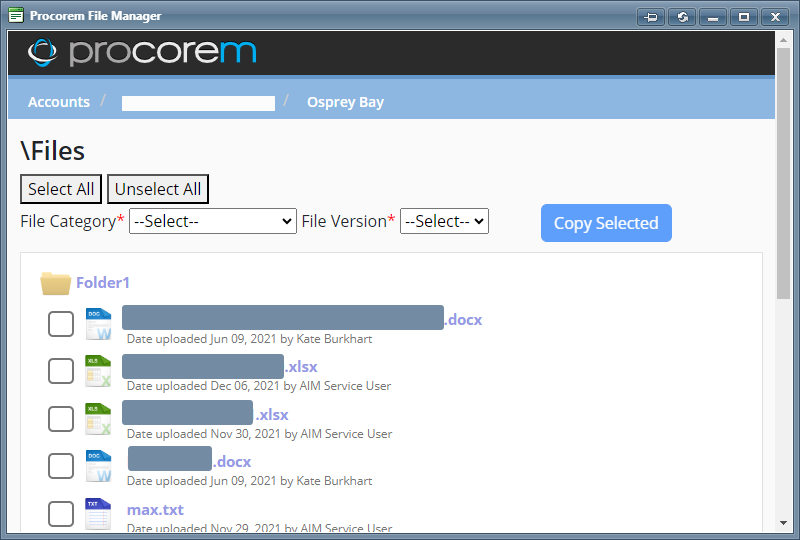
Task: Click the 'File Version' label
Action: click(344, 222)
